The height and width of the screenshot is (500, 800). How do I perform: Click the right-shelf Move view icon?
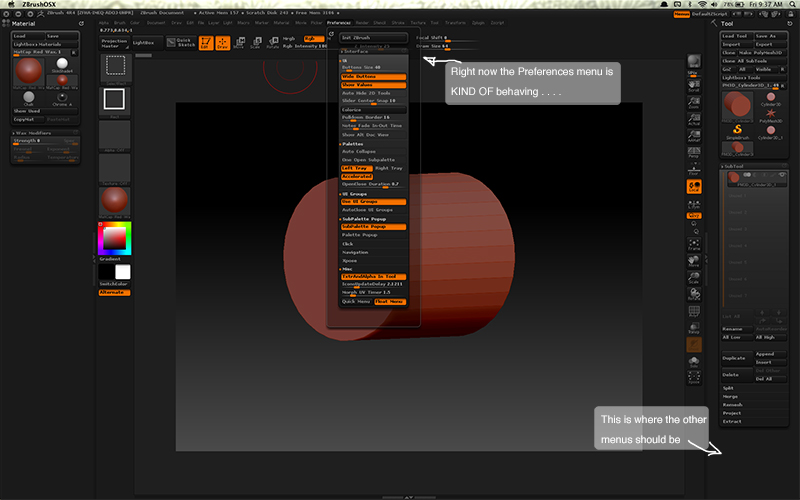pyautogui.click(x=694, y=261)
